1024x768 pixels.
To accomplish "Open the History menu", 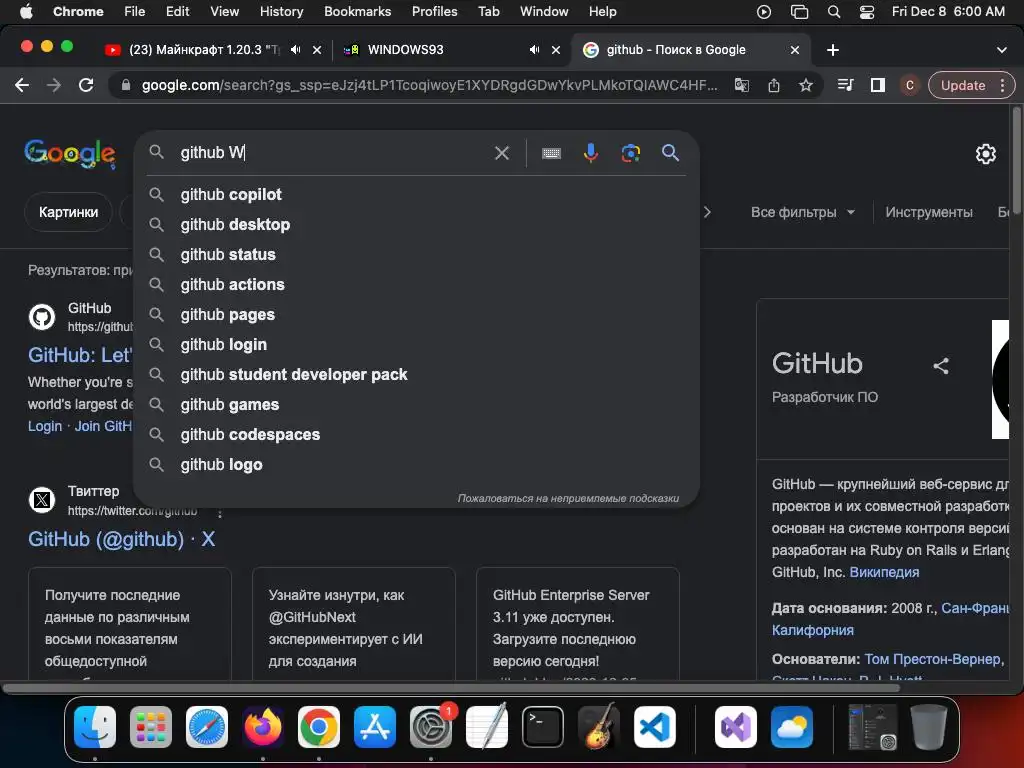I will [x=281, y=12].
